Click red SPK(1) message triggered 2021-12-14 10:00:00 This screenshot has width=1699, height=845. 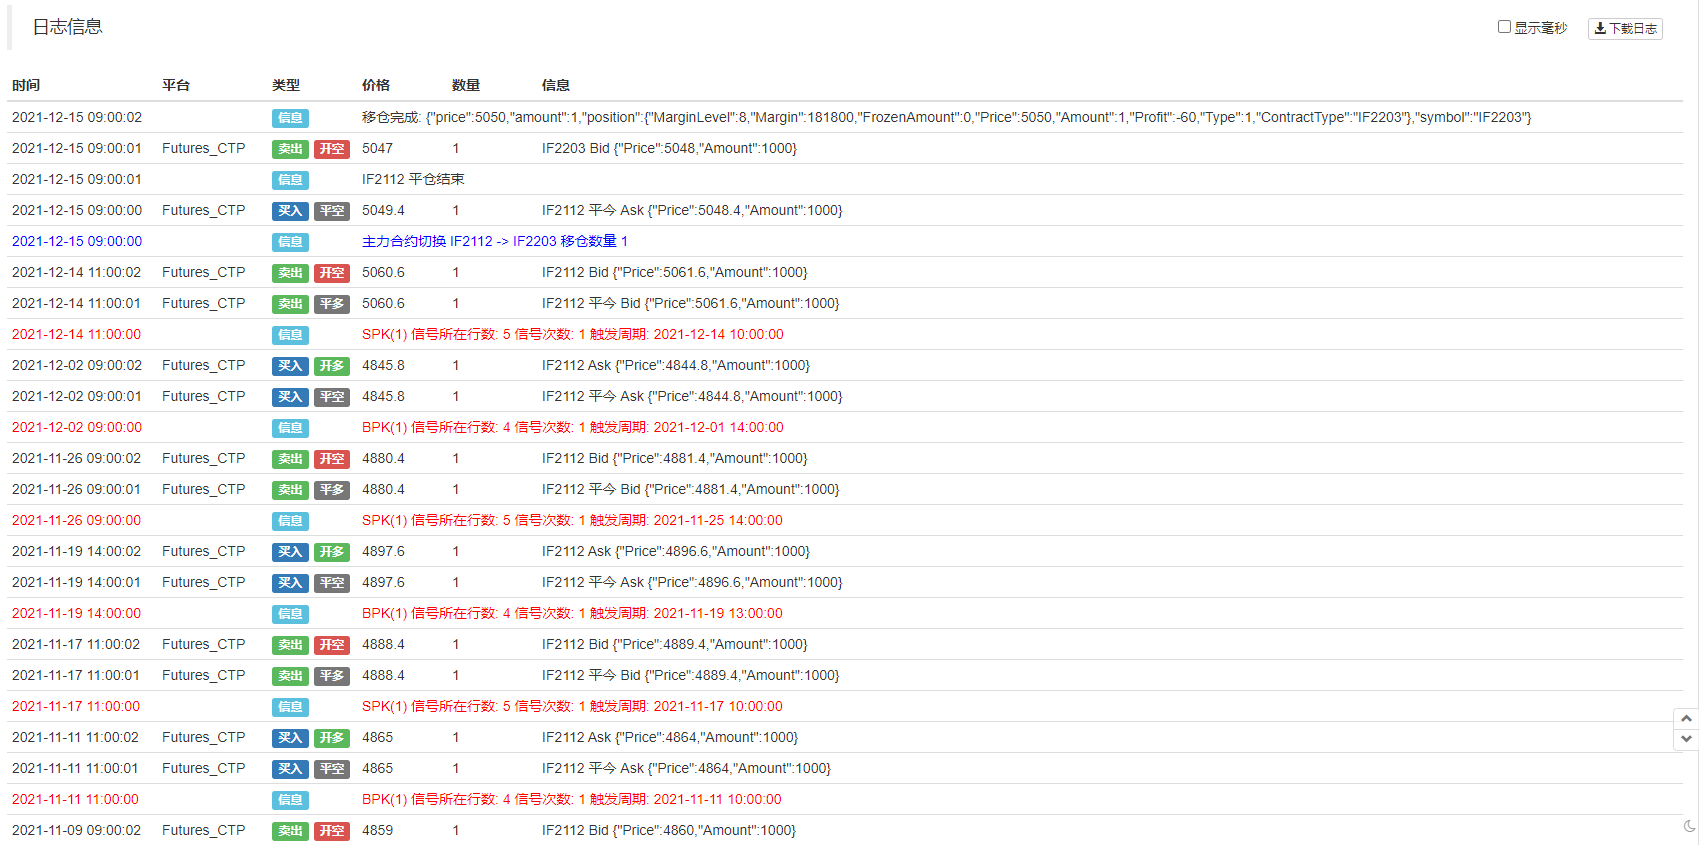572,334
